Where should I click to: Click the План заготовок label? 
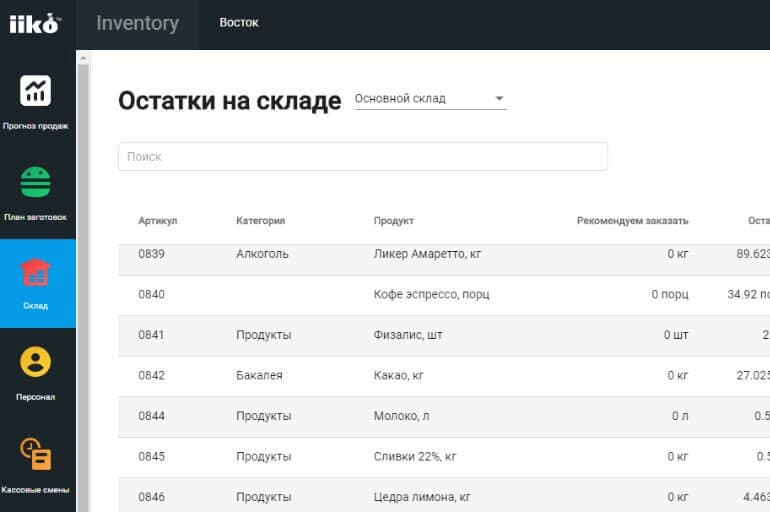point(35,217)
